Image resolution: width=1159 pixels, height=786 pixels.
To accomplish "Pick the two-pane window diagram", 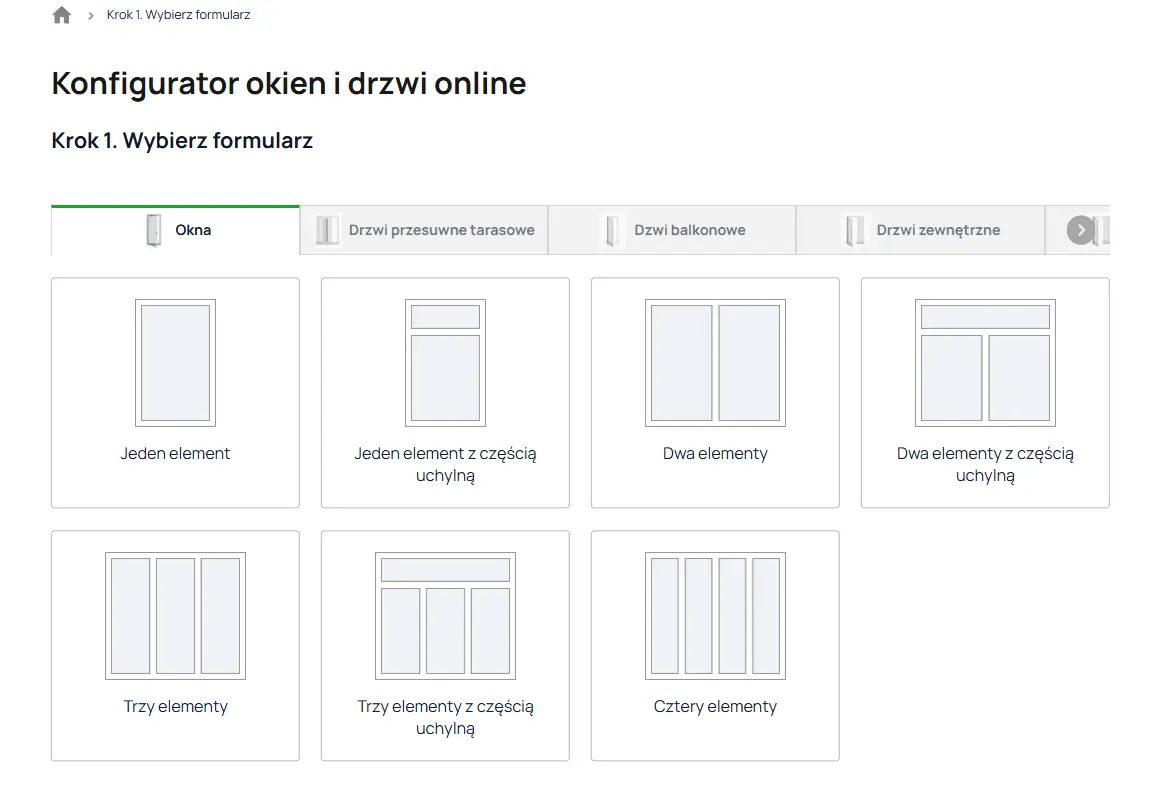I will (715, 363).
